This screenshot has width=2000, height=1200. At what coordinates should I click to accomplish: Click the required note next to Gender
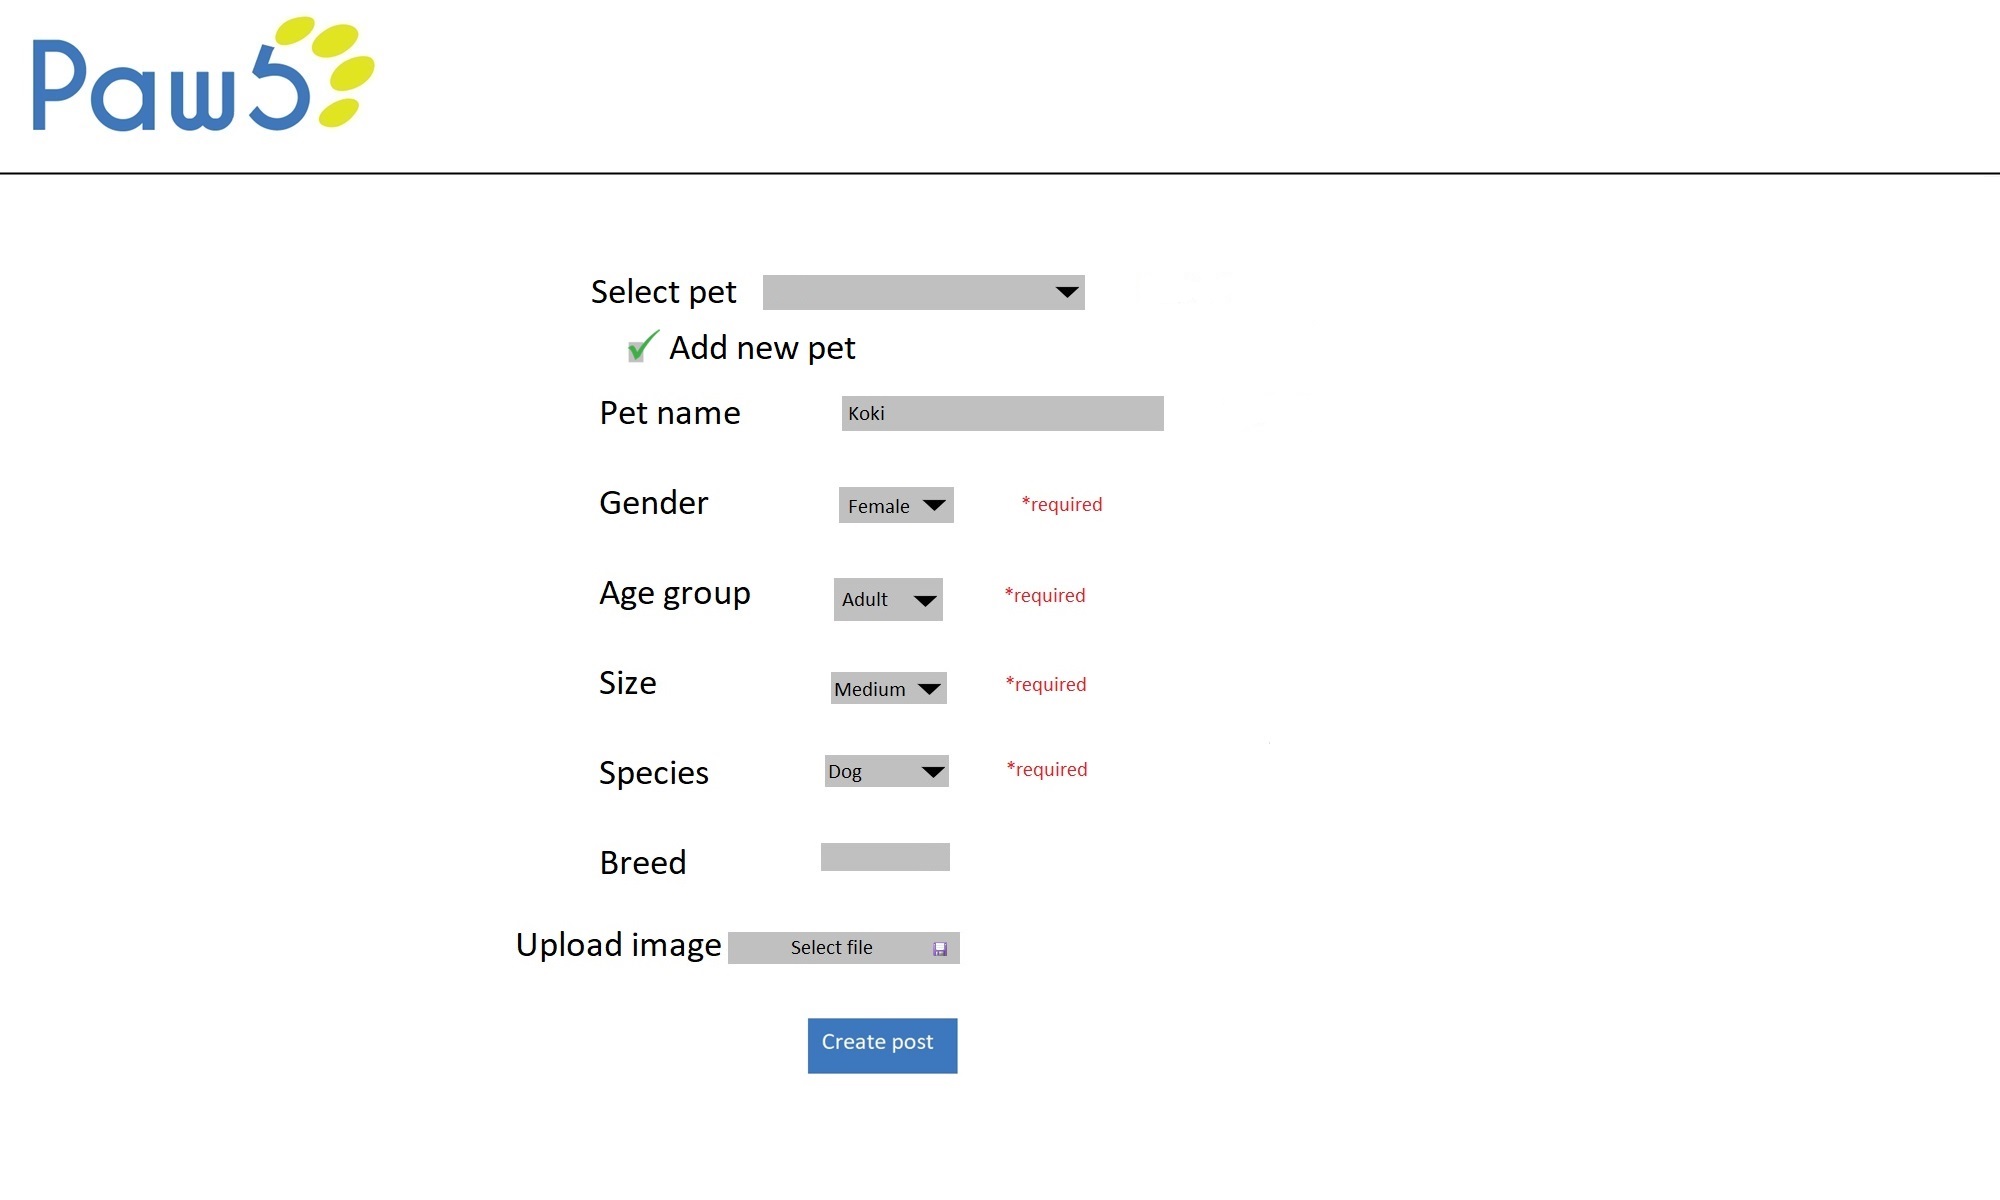tap(1061, 505)
